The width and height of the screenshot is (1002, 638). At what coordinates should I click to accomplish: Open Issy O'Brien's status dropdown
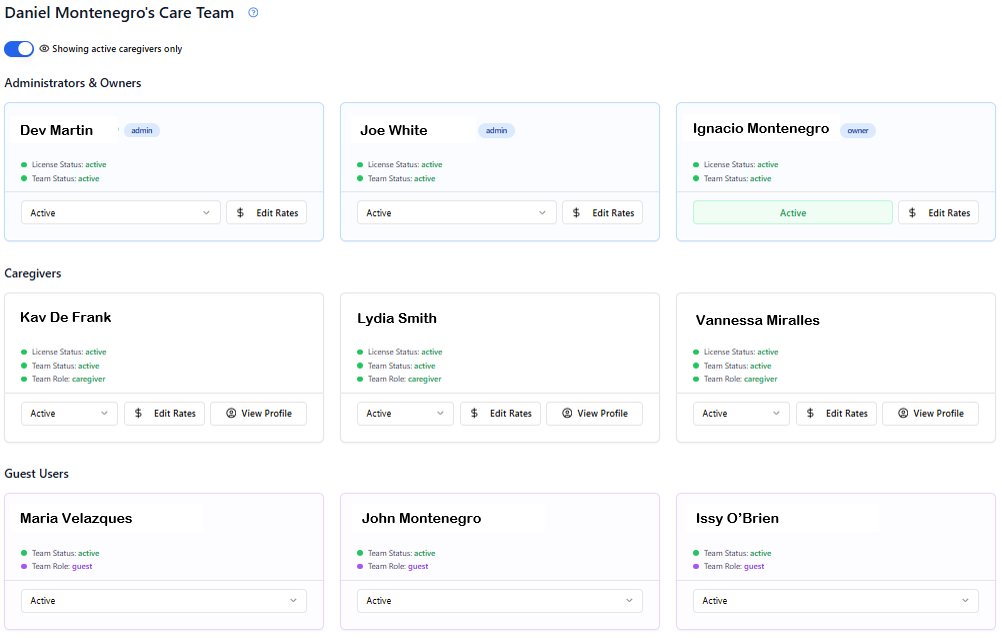pos(835,601)
